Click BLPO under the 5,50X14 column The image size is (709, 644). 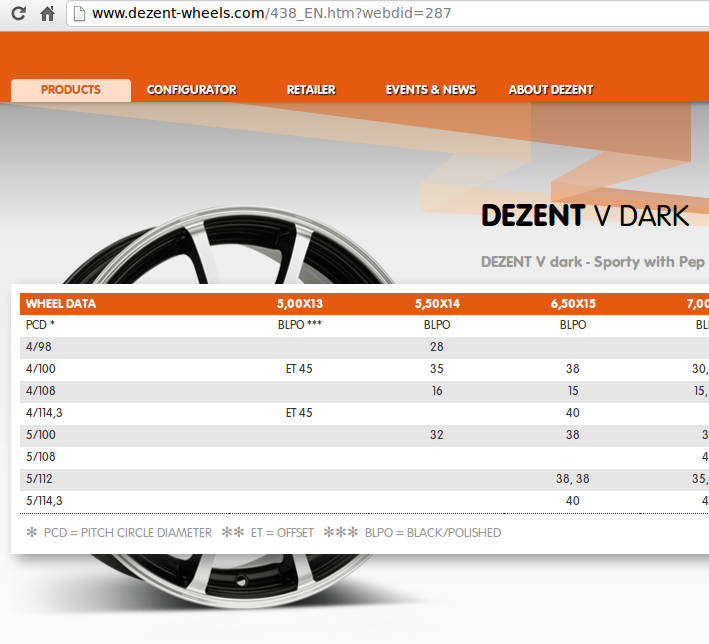pos(437,325)
